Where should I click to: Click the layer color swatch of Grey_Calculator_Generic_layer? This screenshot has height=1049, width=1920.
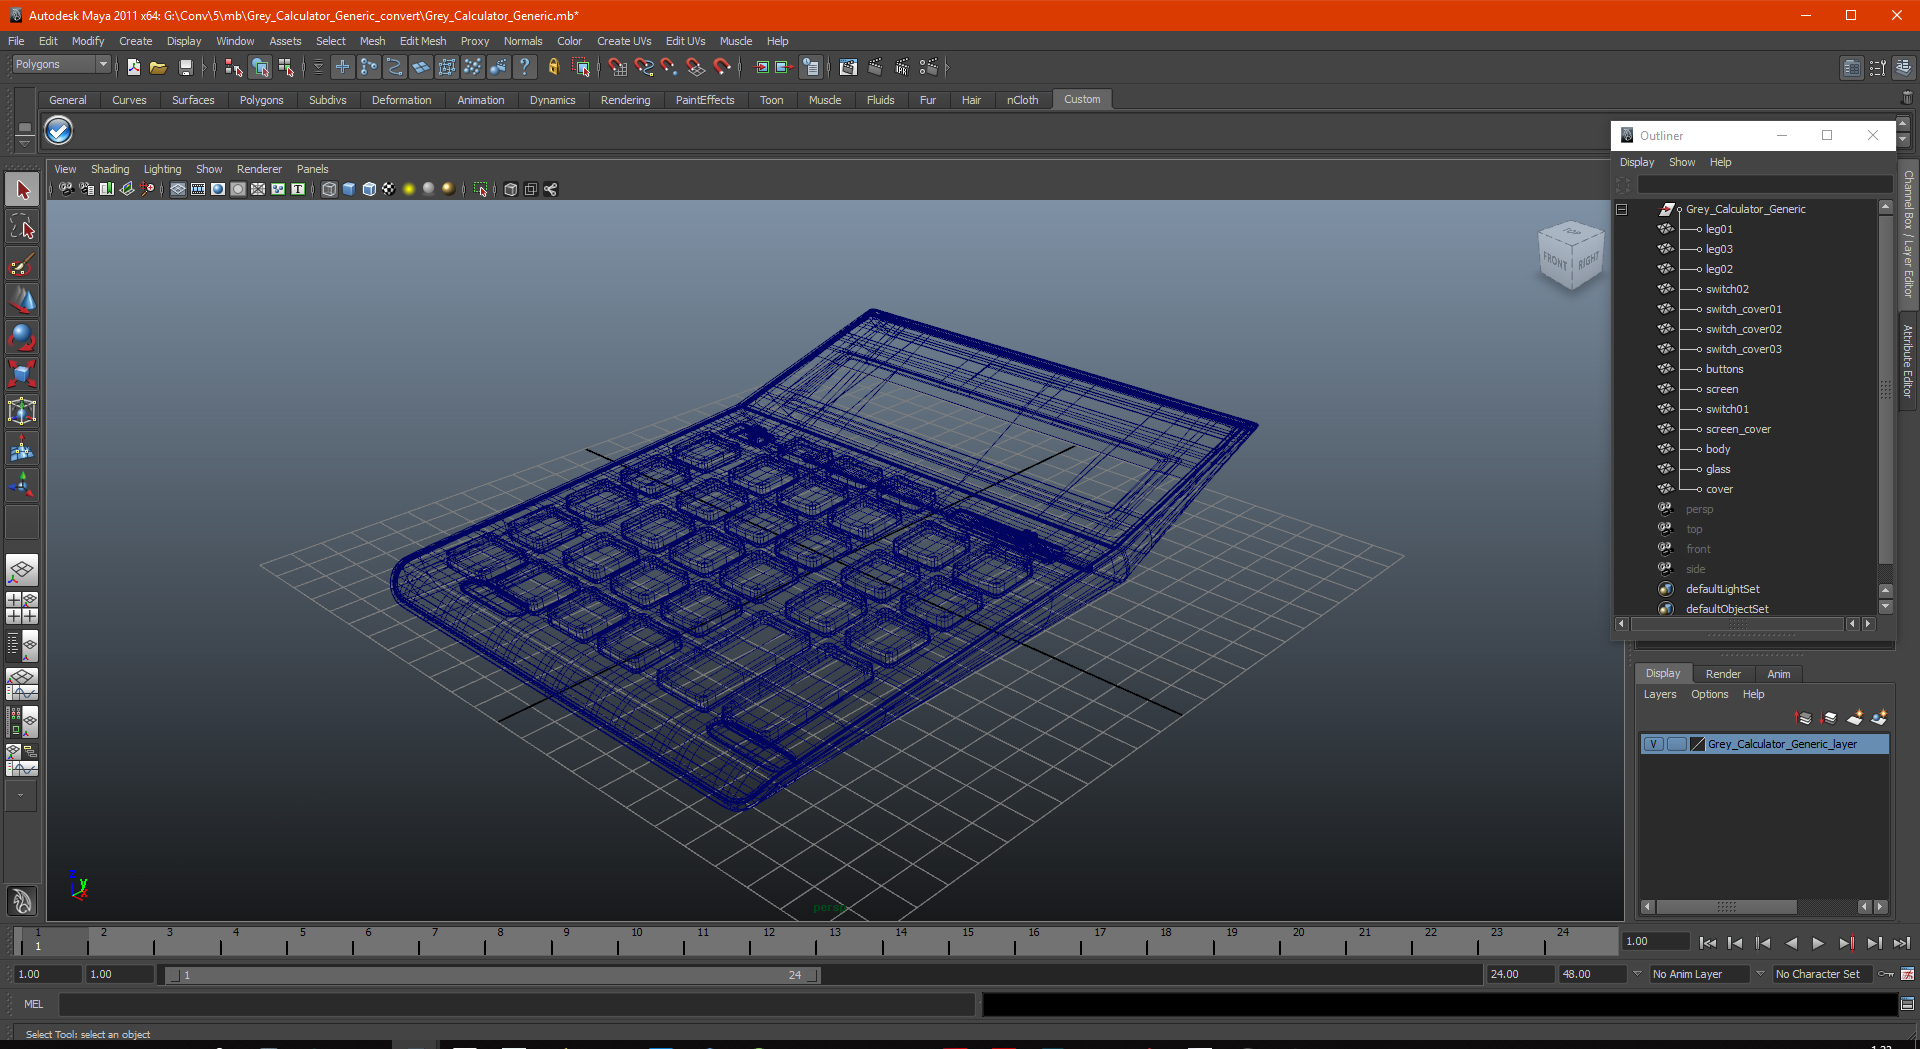[x=1697, y=744]
